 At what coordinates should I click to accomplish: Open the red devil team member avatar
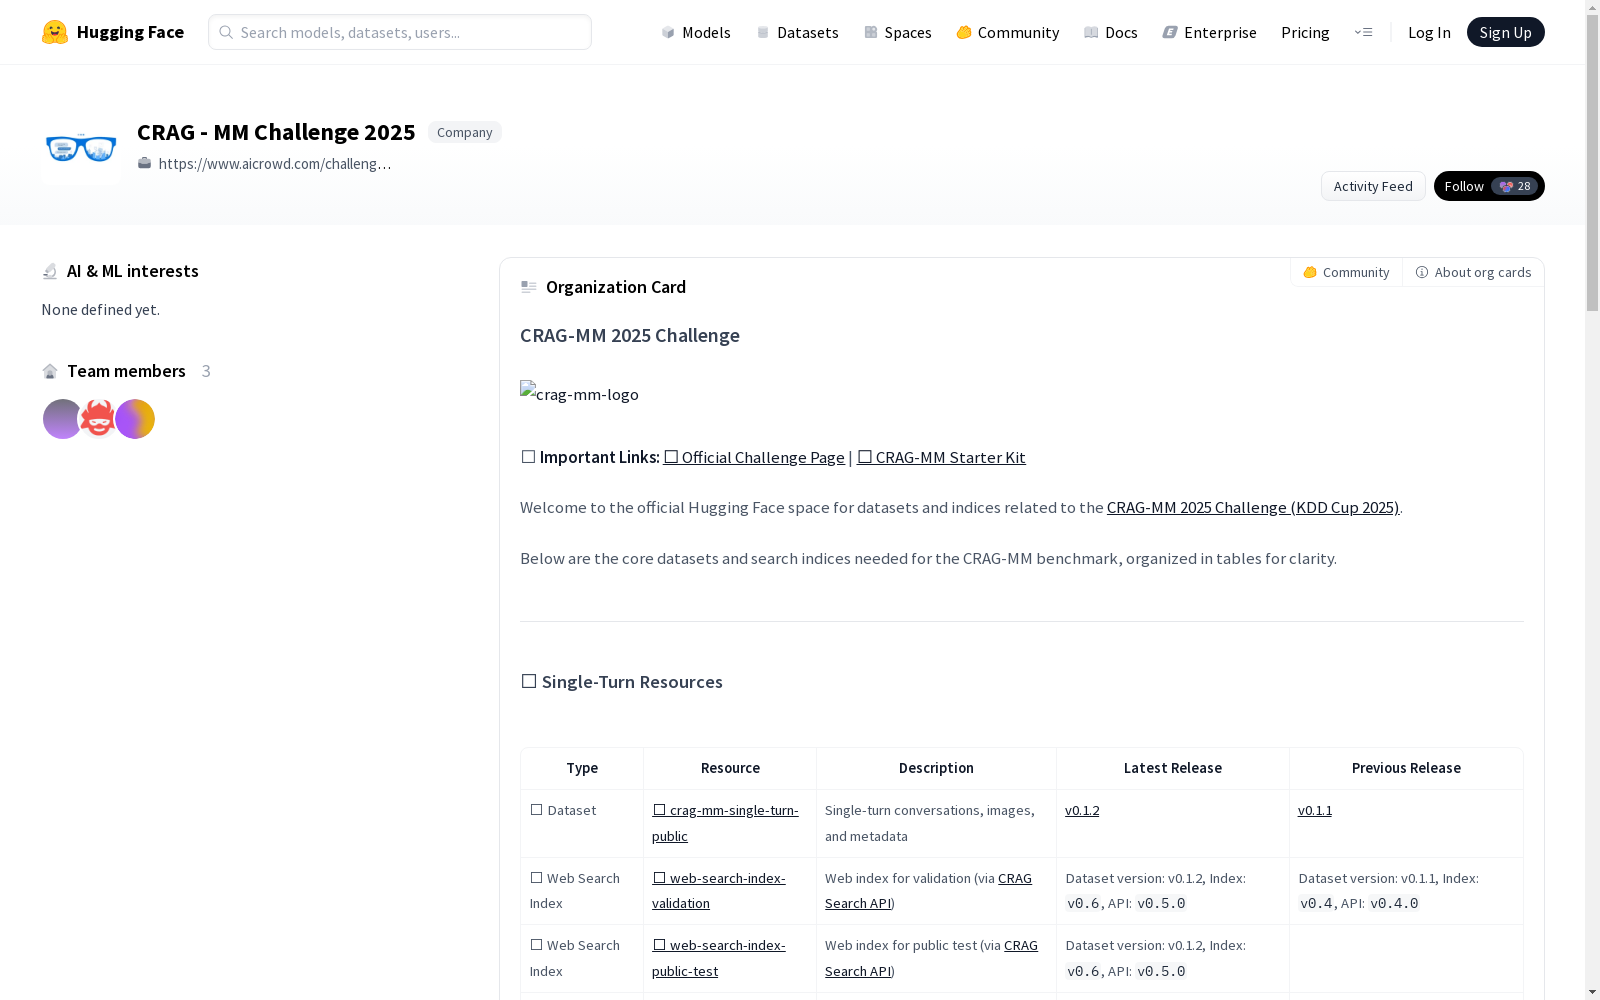(98, 419)
